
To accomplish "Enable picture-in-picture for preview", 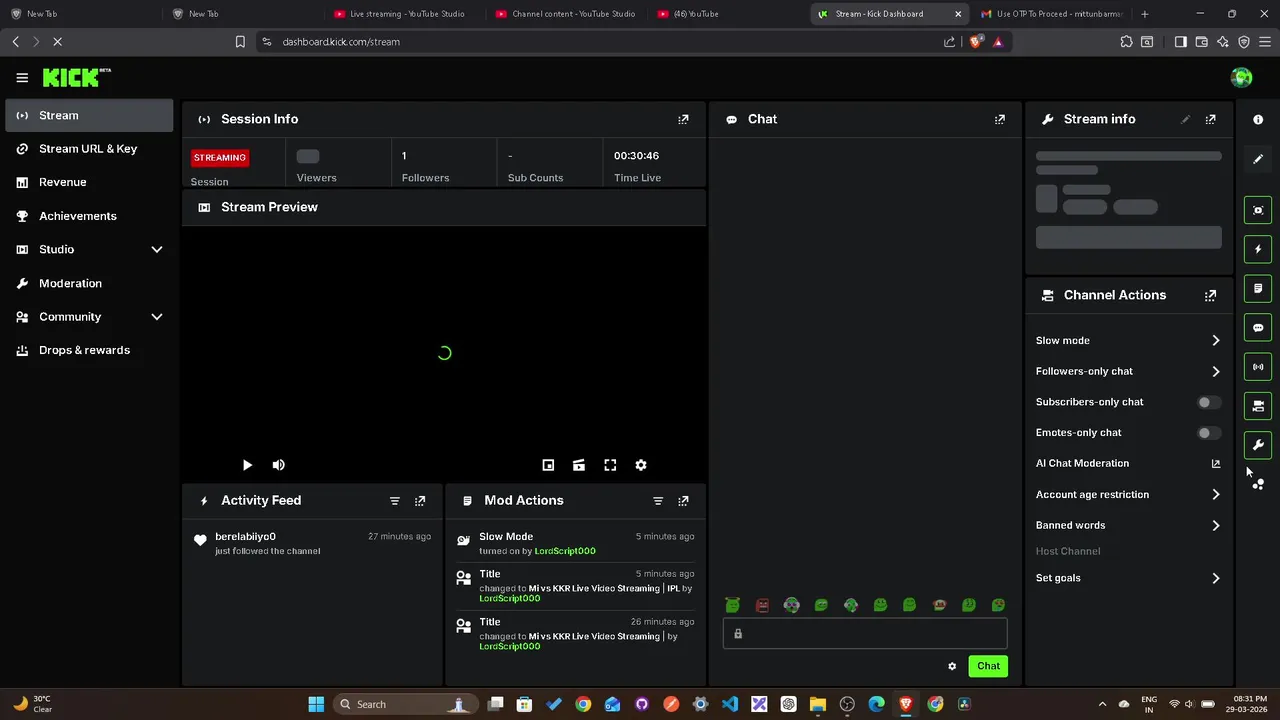I will point(548,465).
